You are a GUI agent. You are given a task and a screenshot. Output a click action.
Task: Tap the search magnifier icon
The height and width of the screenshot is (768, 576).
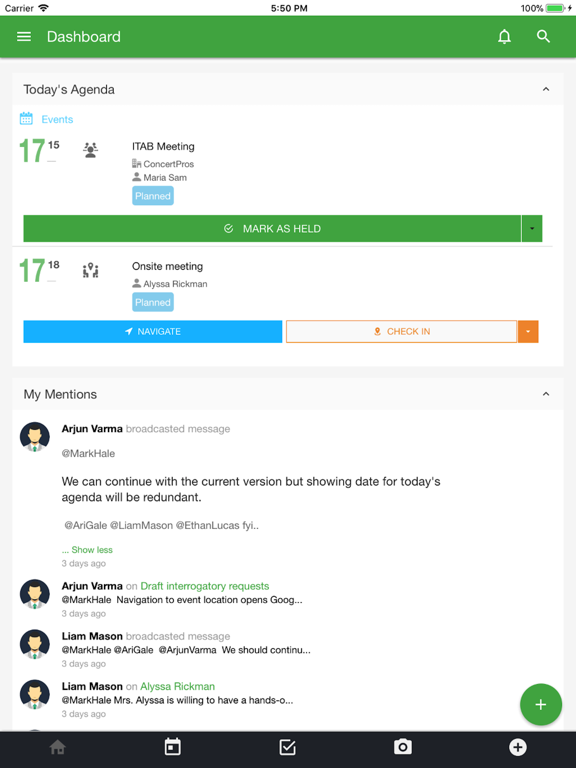(543, 36)
